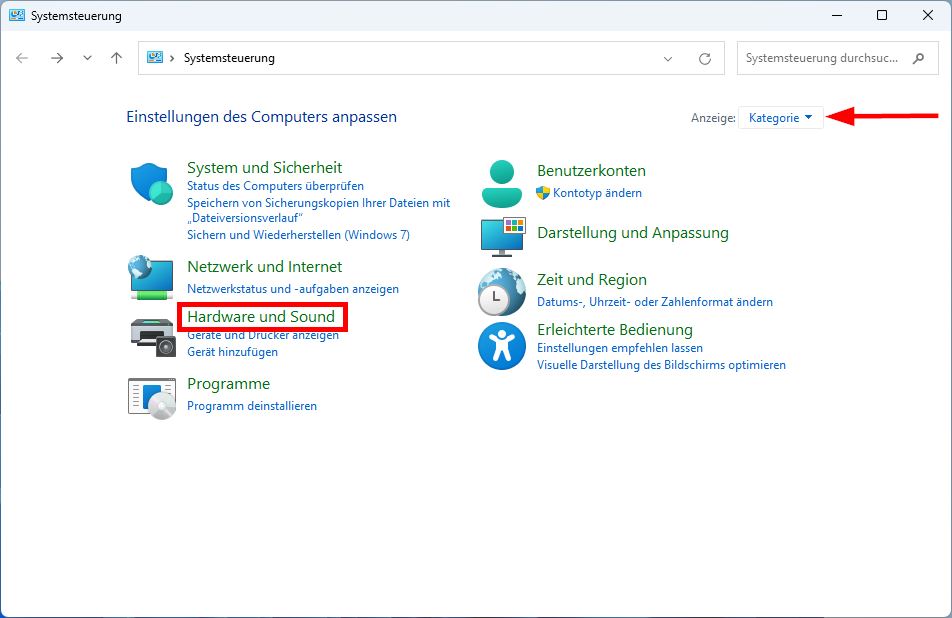Click the Zeit und Region clock icon

click(501, 293)
